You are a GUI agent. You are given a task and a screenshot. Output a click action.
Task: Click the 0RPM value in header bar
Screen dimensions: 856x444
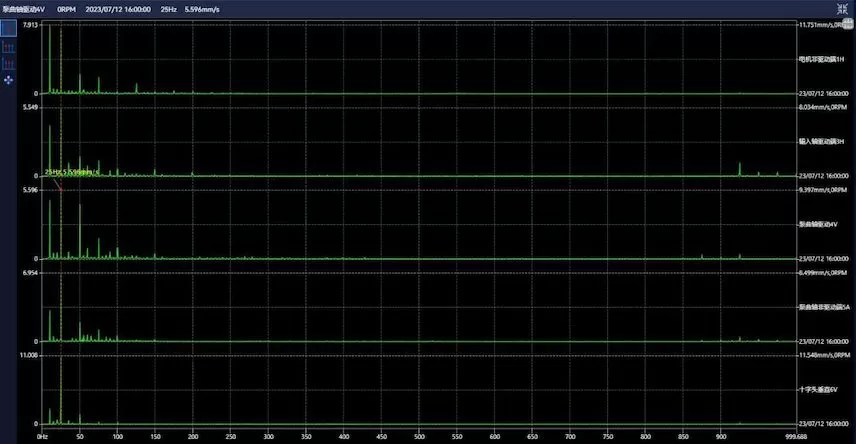(67, 8)
